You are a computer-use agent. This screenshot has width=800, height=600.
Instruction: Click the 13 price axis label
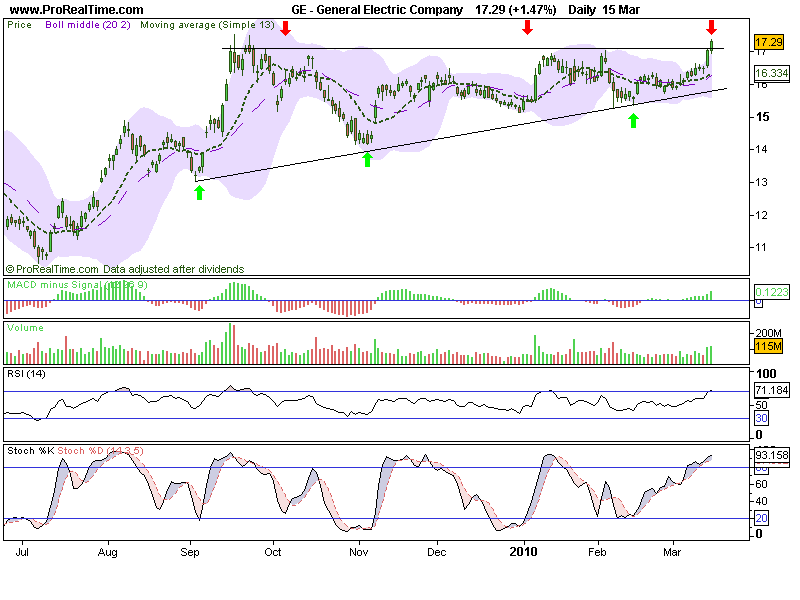pyautogui.click(x=761, y=182)
